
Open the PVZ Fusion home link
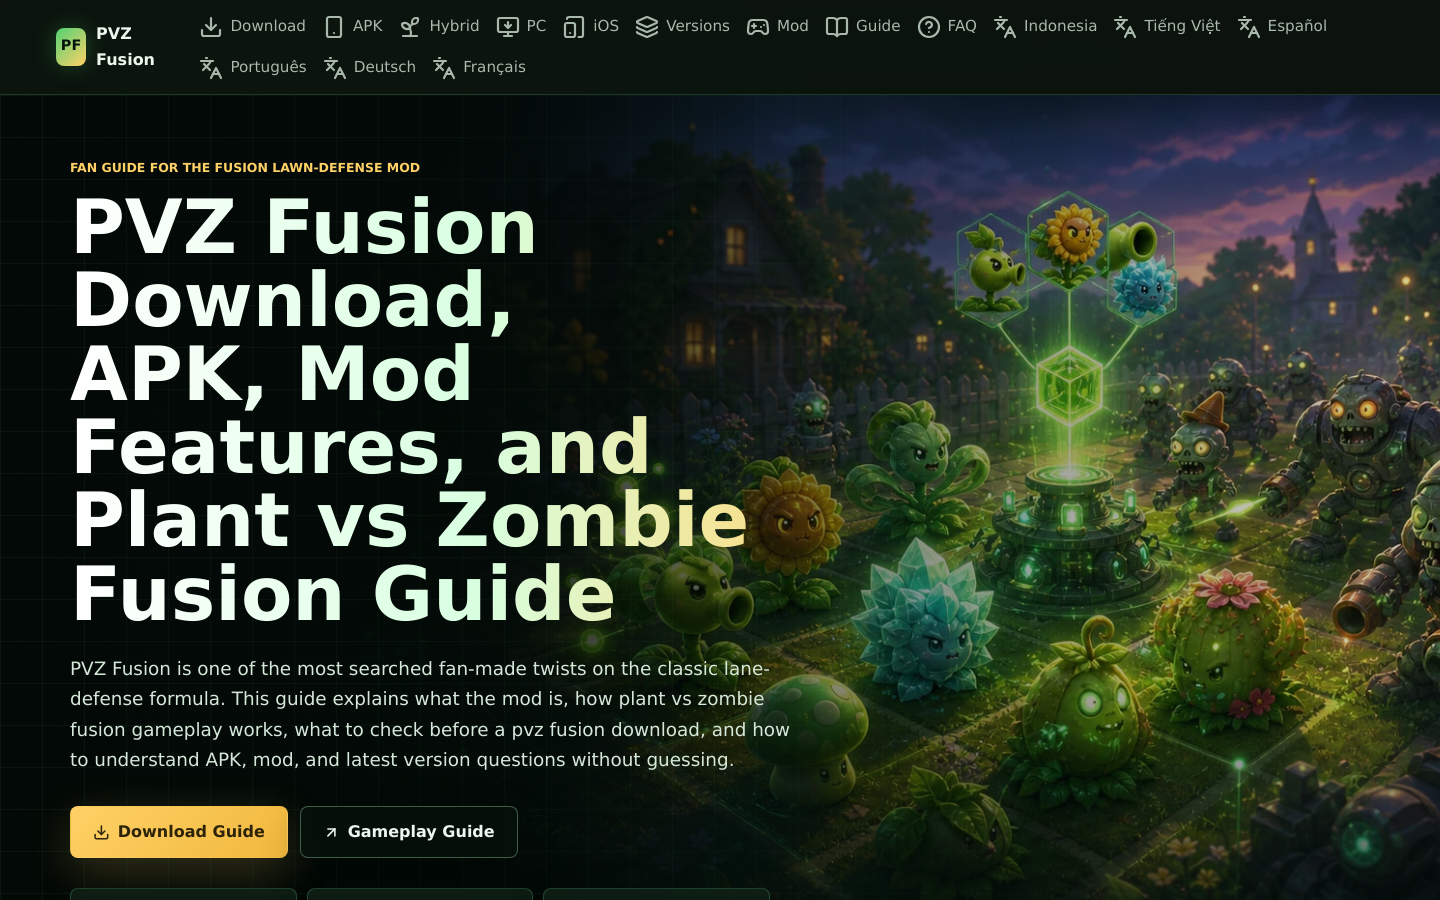[105, 47]
